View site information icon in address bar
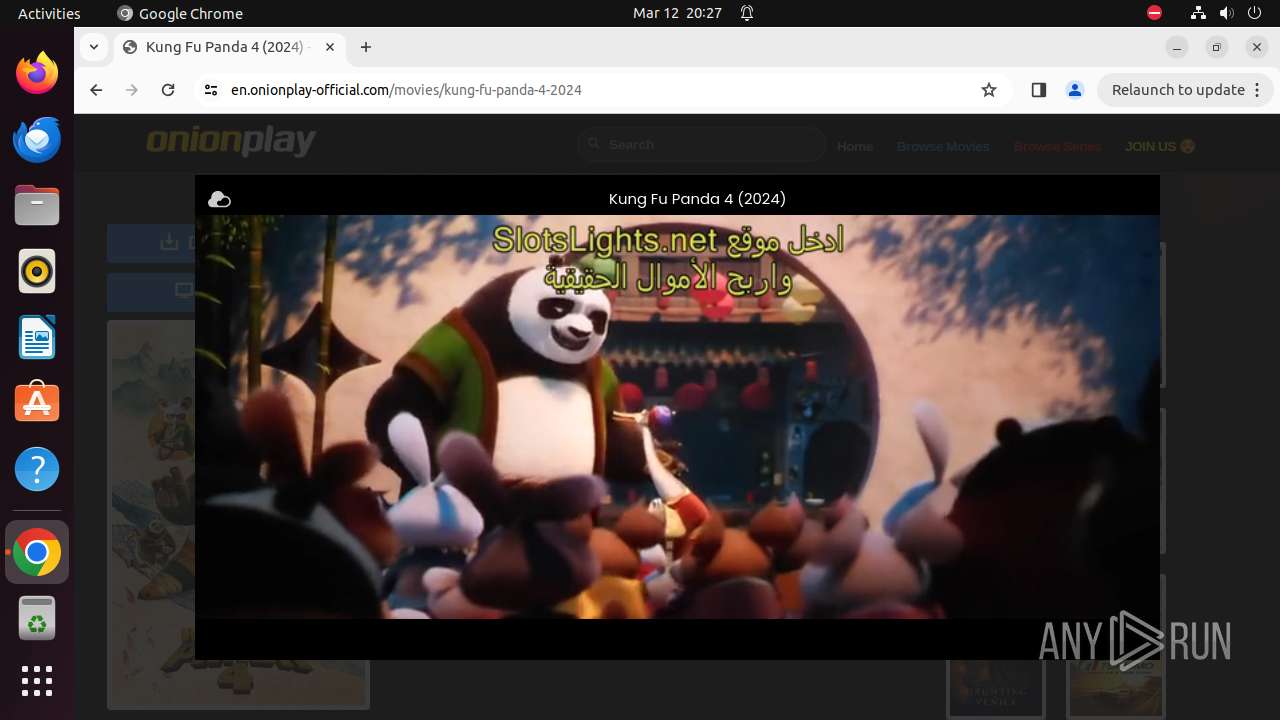 [x=210, y=90]
